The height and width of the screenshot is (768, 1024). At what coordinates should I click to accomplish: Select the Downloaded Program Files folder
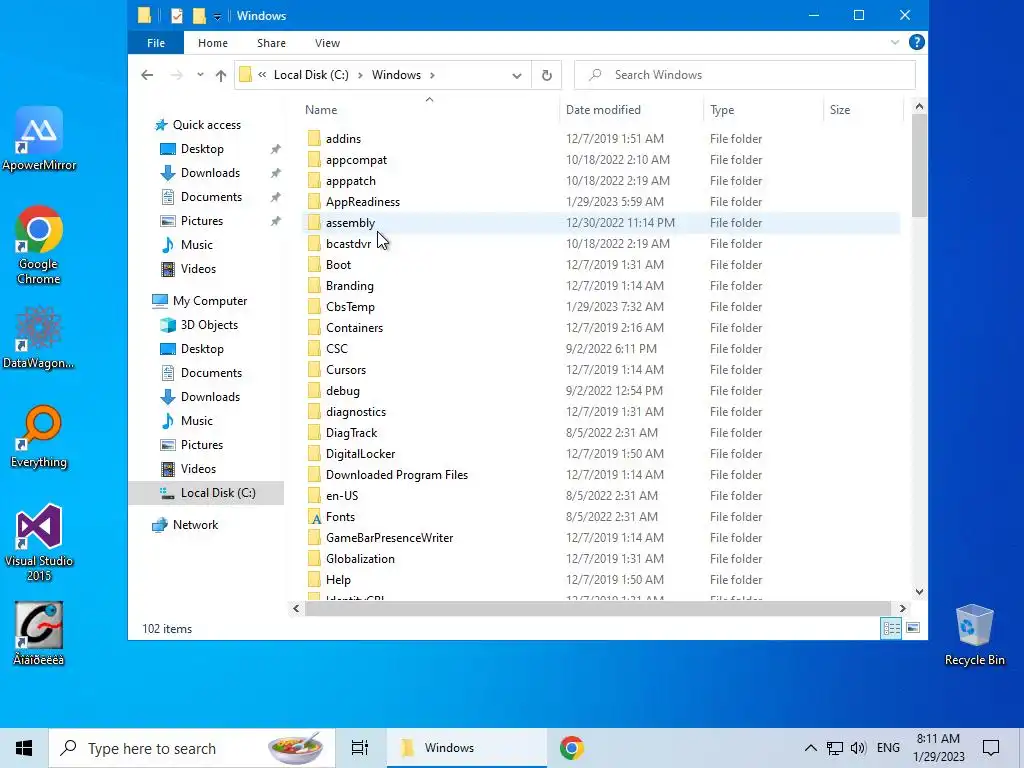click(396, 475)
